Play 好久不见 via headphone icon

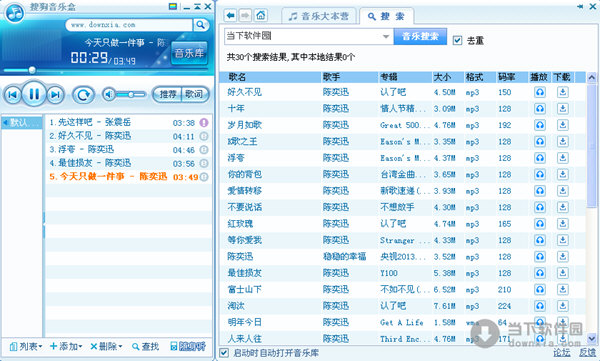point(540,92)
